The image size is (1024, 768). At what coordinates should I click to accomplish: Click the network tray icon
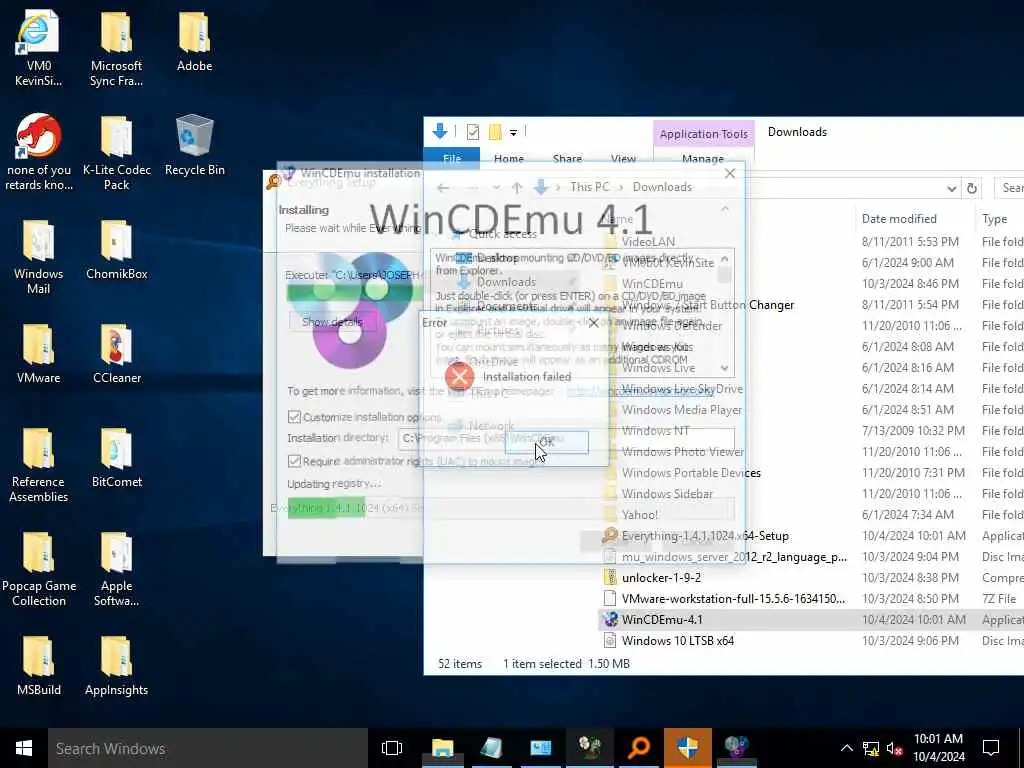871,748
